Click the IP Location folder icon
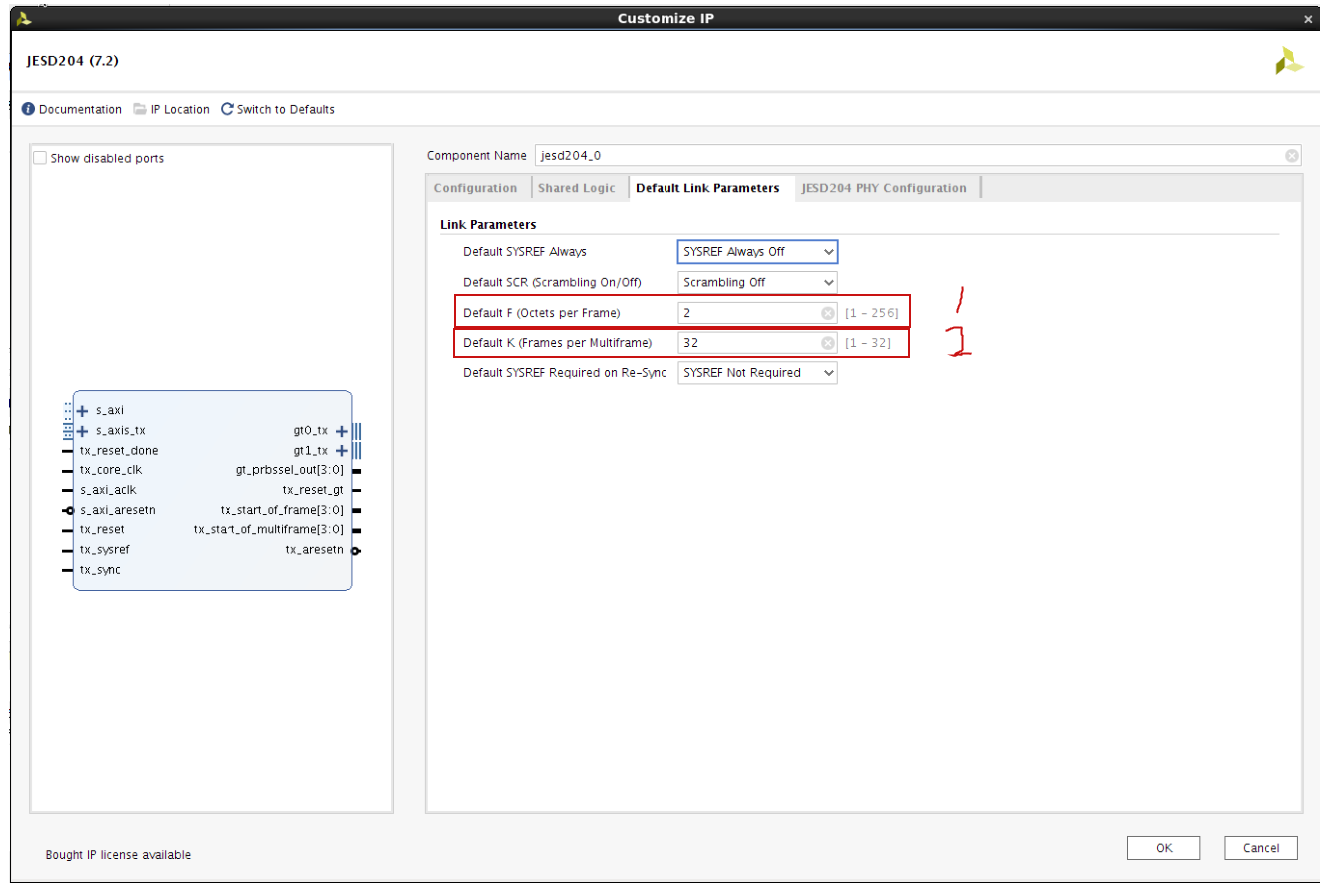Viewport: 1326px width, 884px height. pos(140,110)
